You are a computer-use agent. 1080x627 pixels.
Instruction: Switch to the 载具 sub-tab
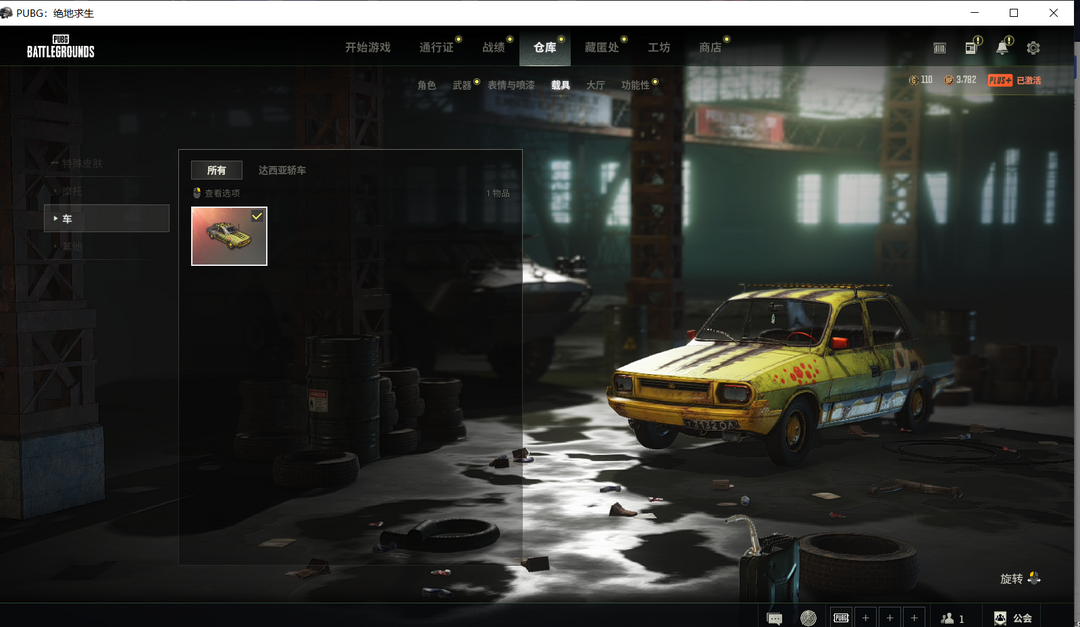point(561,85)
